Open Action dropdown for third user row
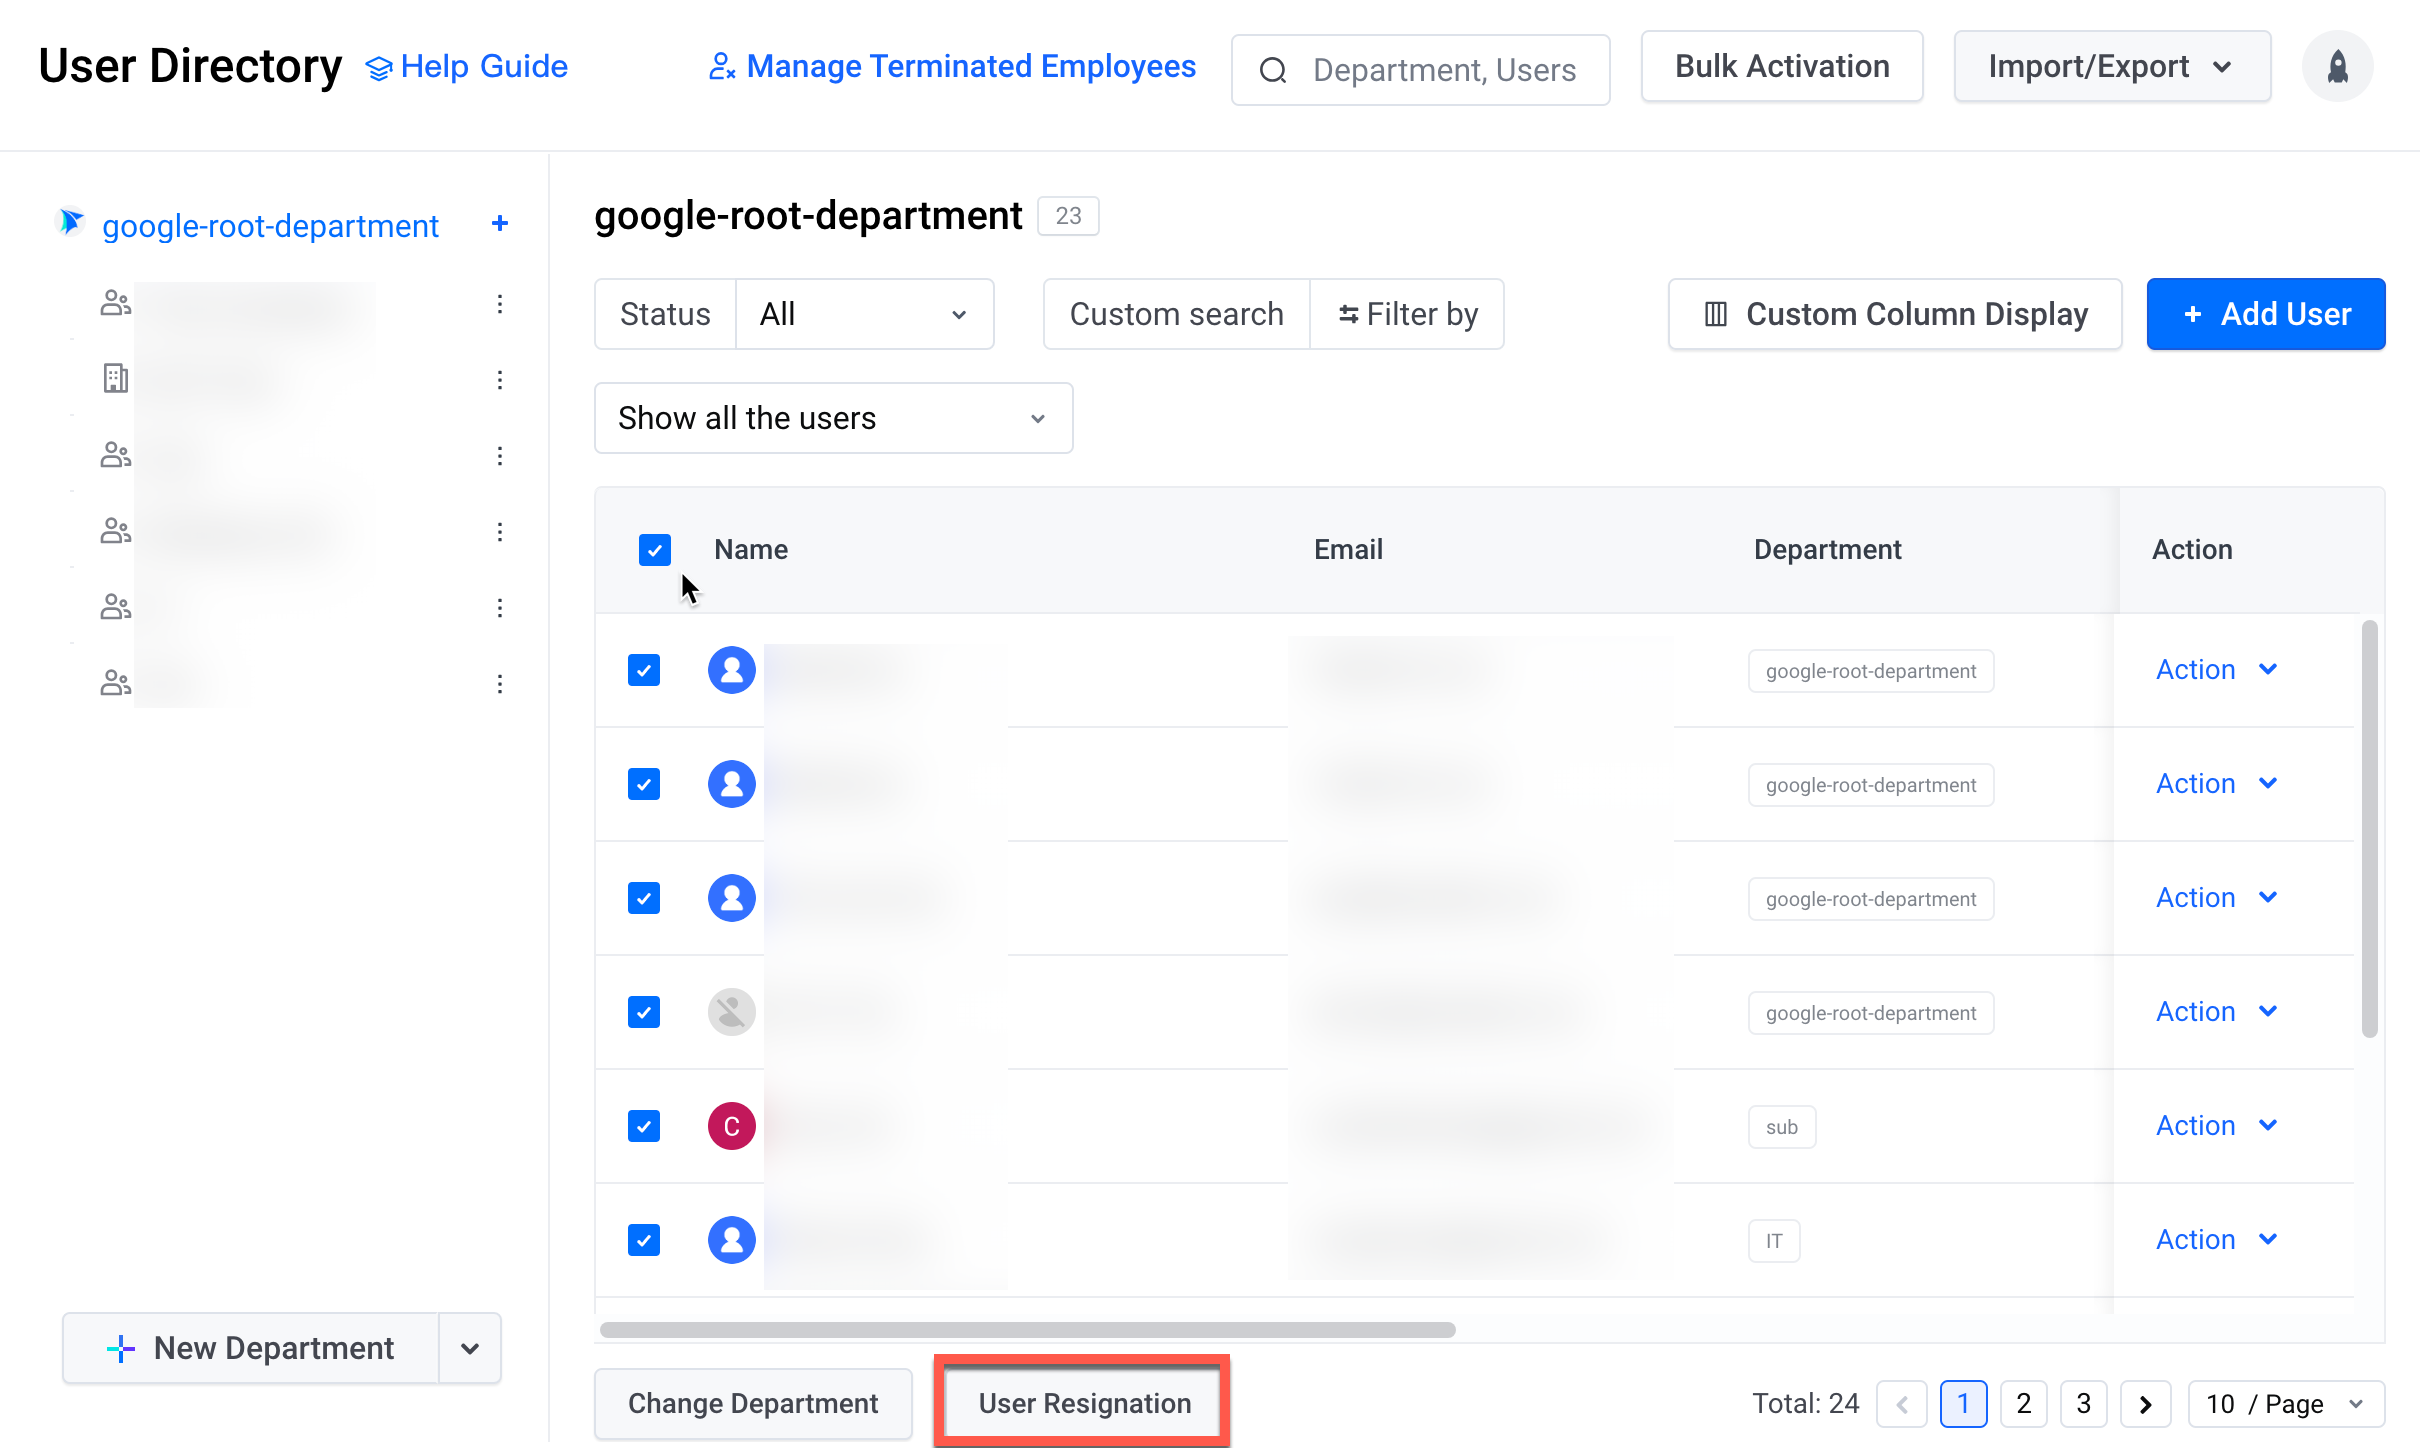Viewport: 2420px width, 1448px height. [x=2216, y=898]
